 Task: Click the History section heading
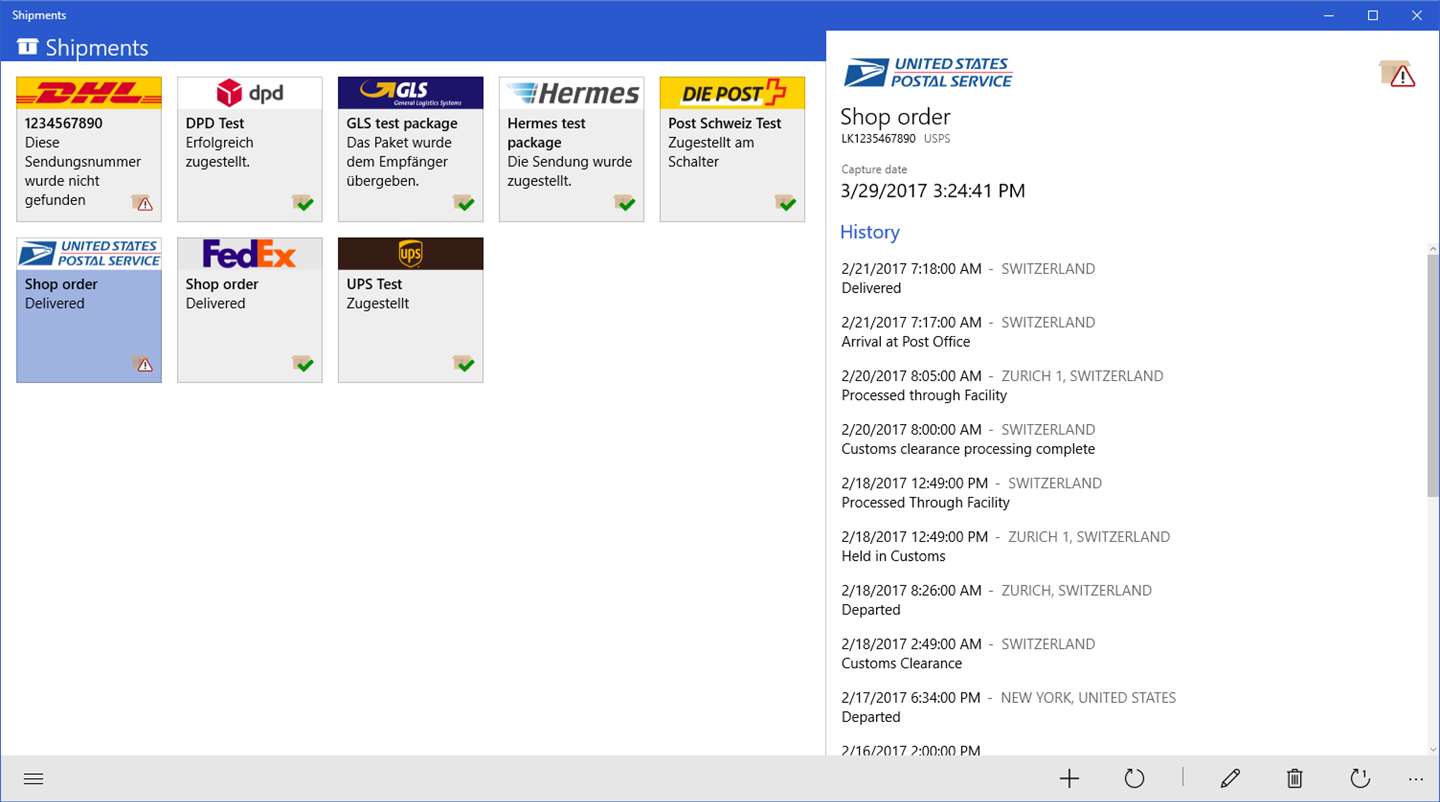(870, 232)
